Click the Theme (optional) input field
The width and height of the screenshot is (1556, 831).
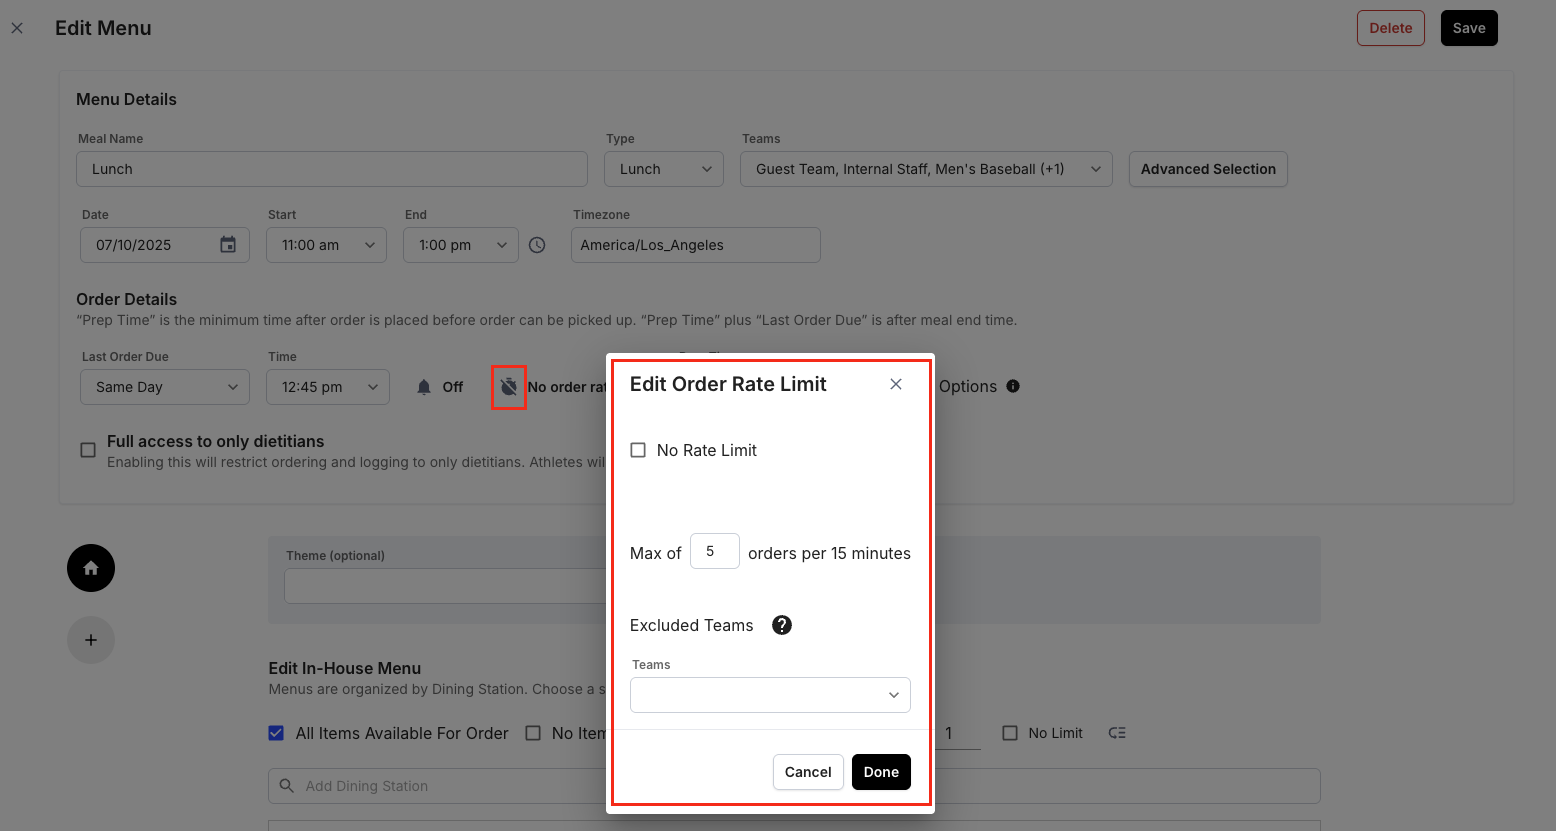coord(445,586)
